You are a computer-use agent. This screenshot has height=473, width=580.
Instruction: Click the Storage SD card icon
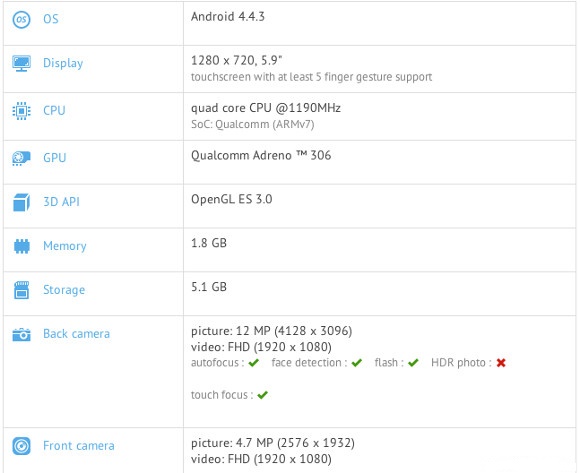[x=21, y=290]
